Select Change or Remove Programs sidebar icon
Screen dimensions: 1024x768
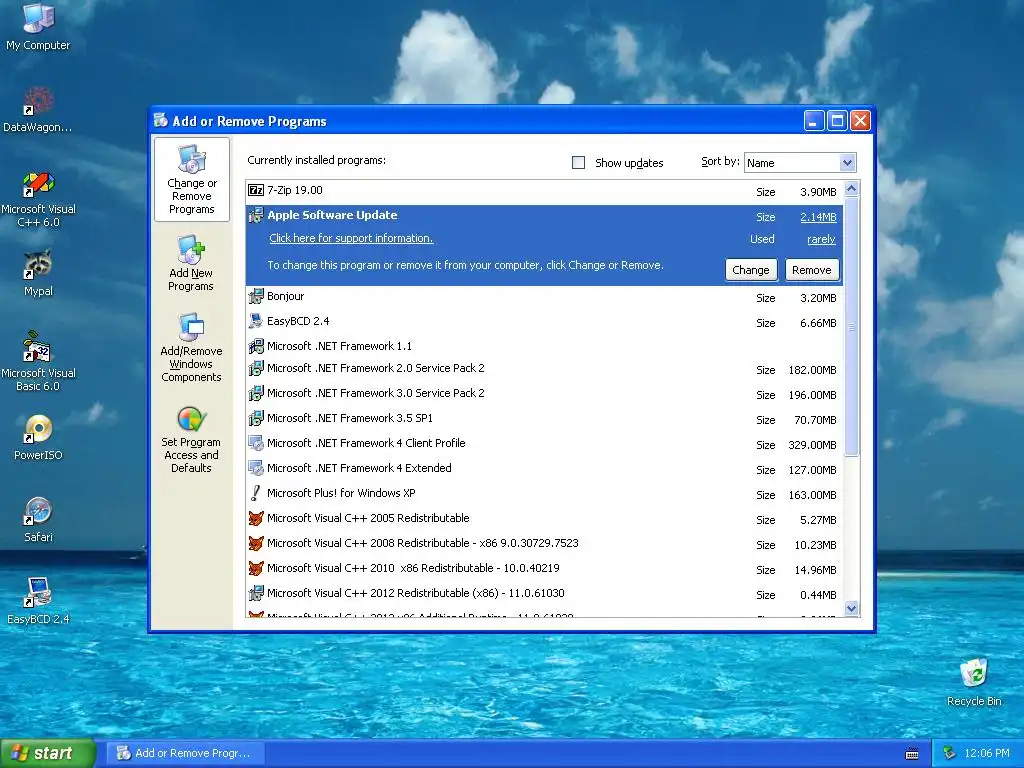(191, 180)
